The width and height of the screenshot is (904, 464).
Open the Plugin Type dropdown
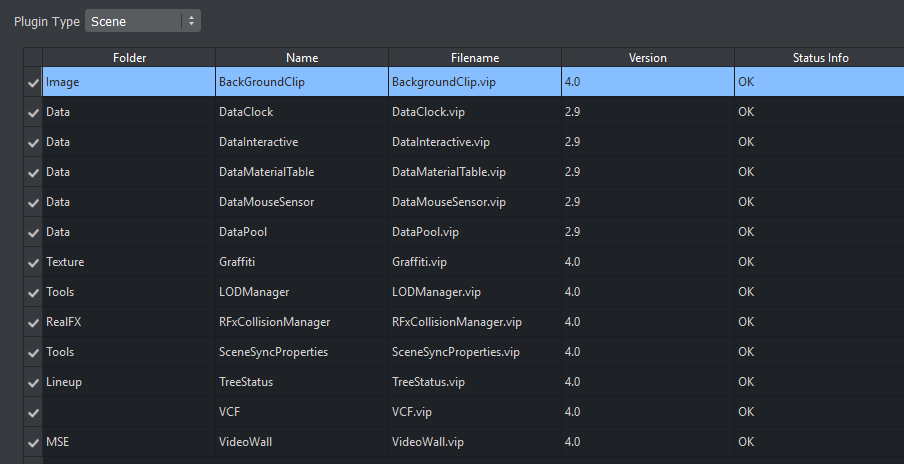(x=142, y=21)
